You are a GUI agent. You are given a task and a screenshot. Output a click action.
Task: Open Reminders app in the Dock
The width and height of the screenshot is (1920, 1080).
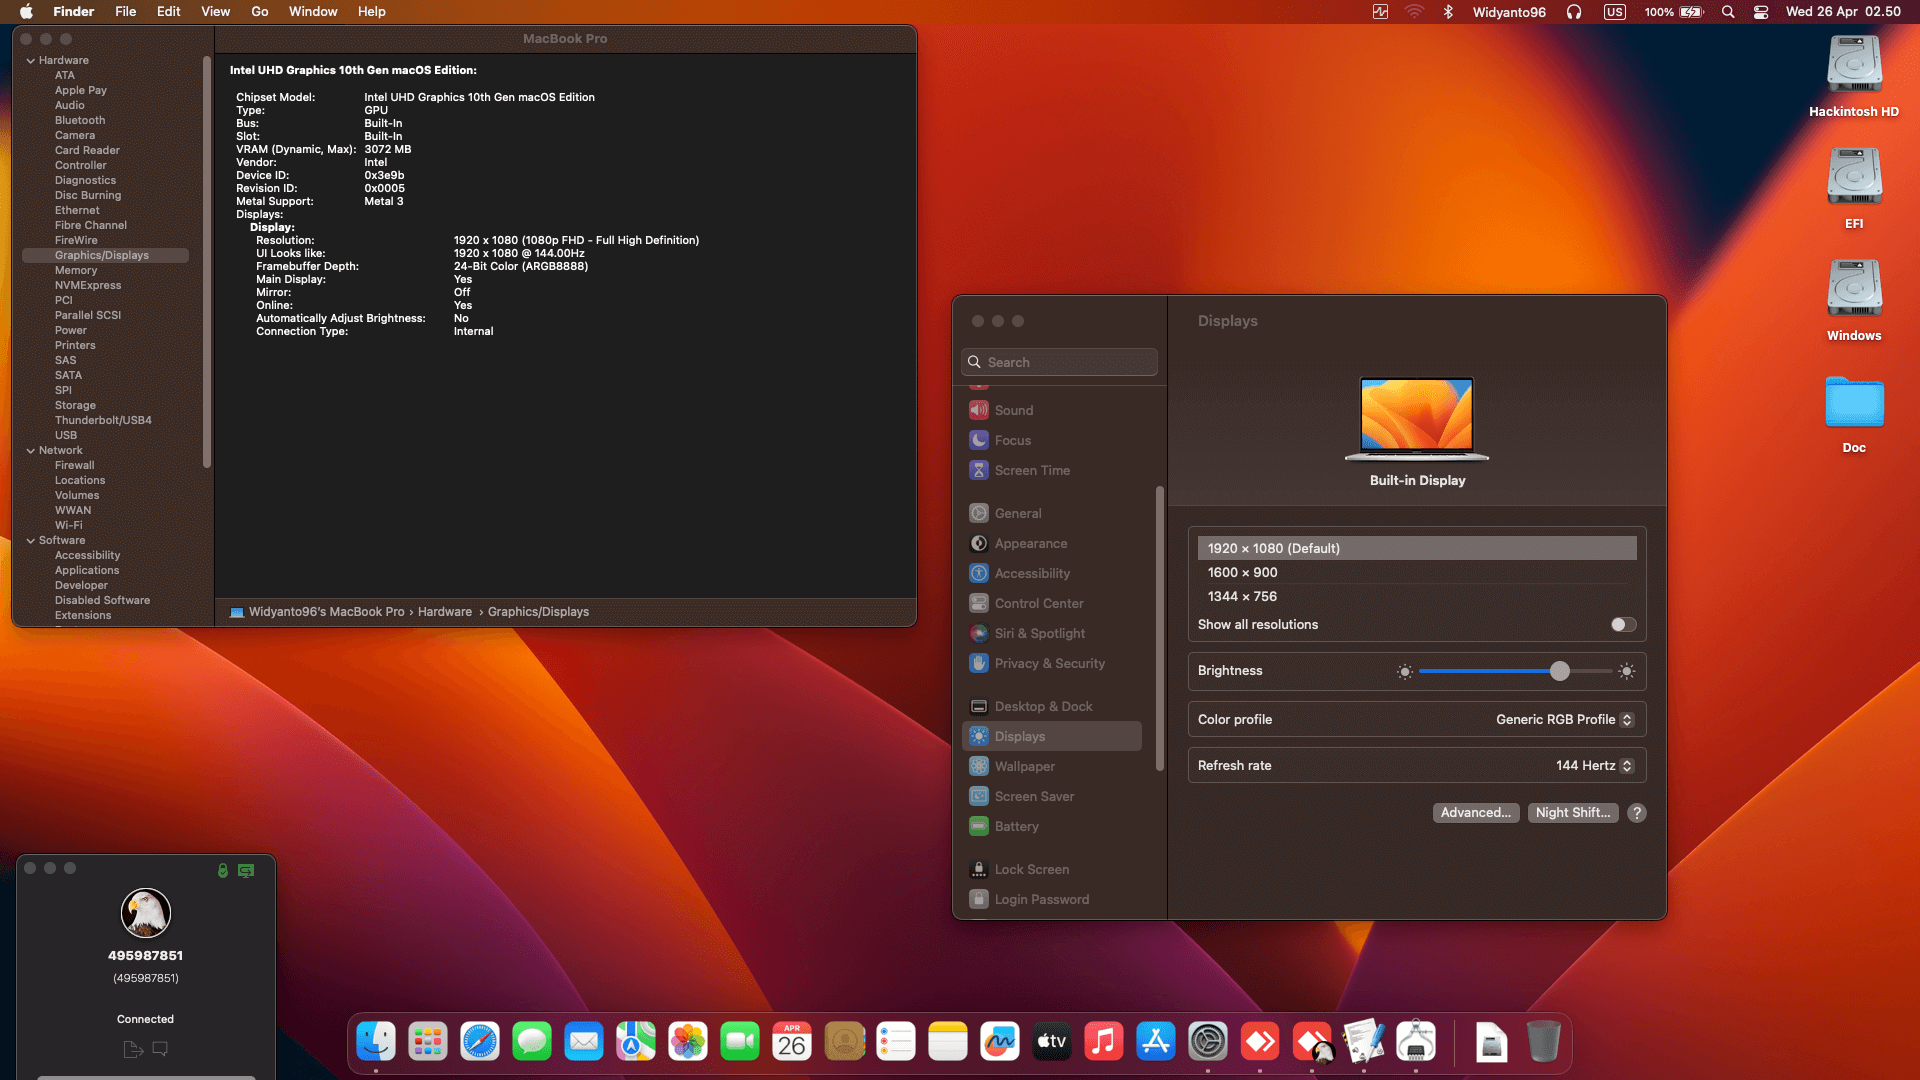click(896, 1042)
